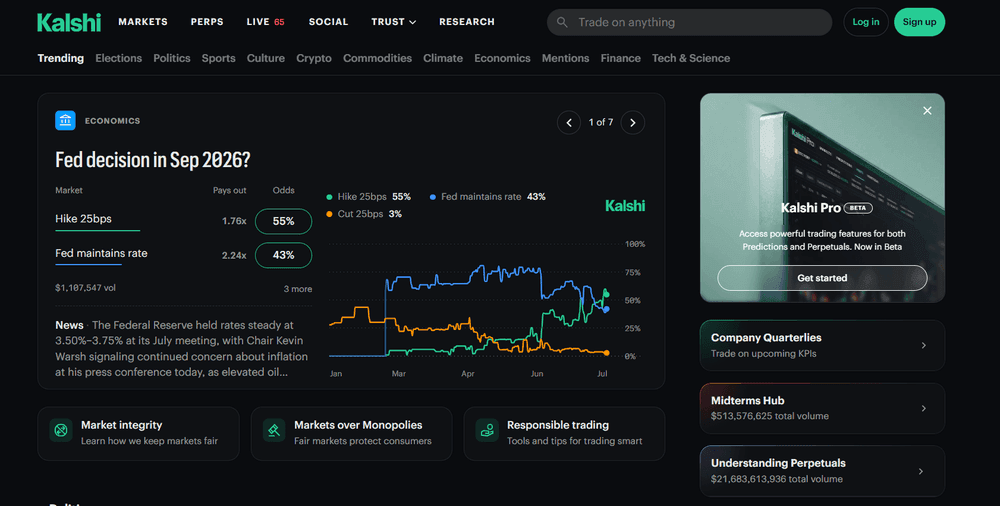Click the Sign up button
This screenshot has width=1000, height=506.
point(920,22)
